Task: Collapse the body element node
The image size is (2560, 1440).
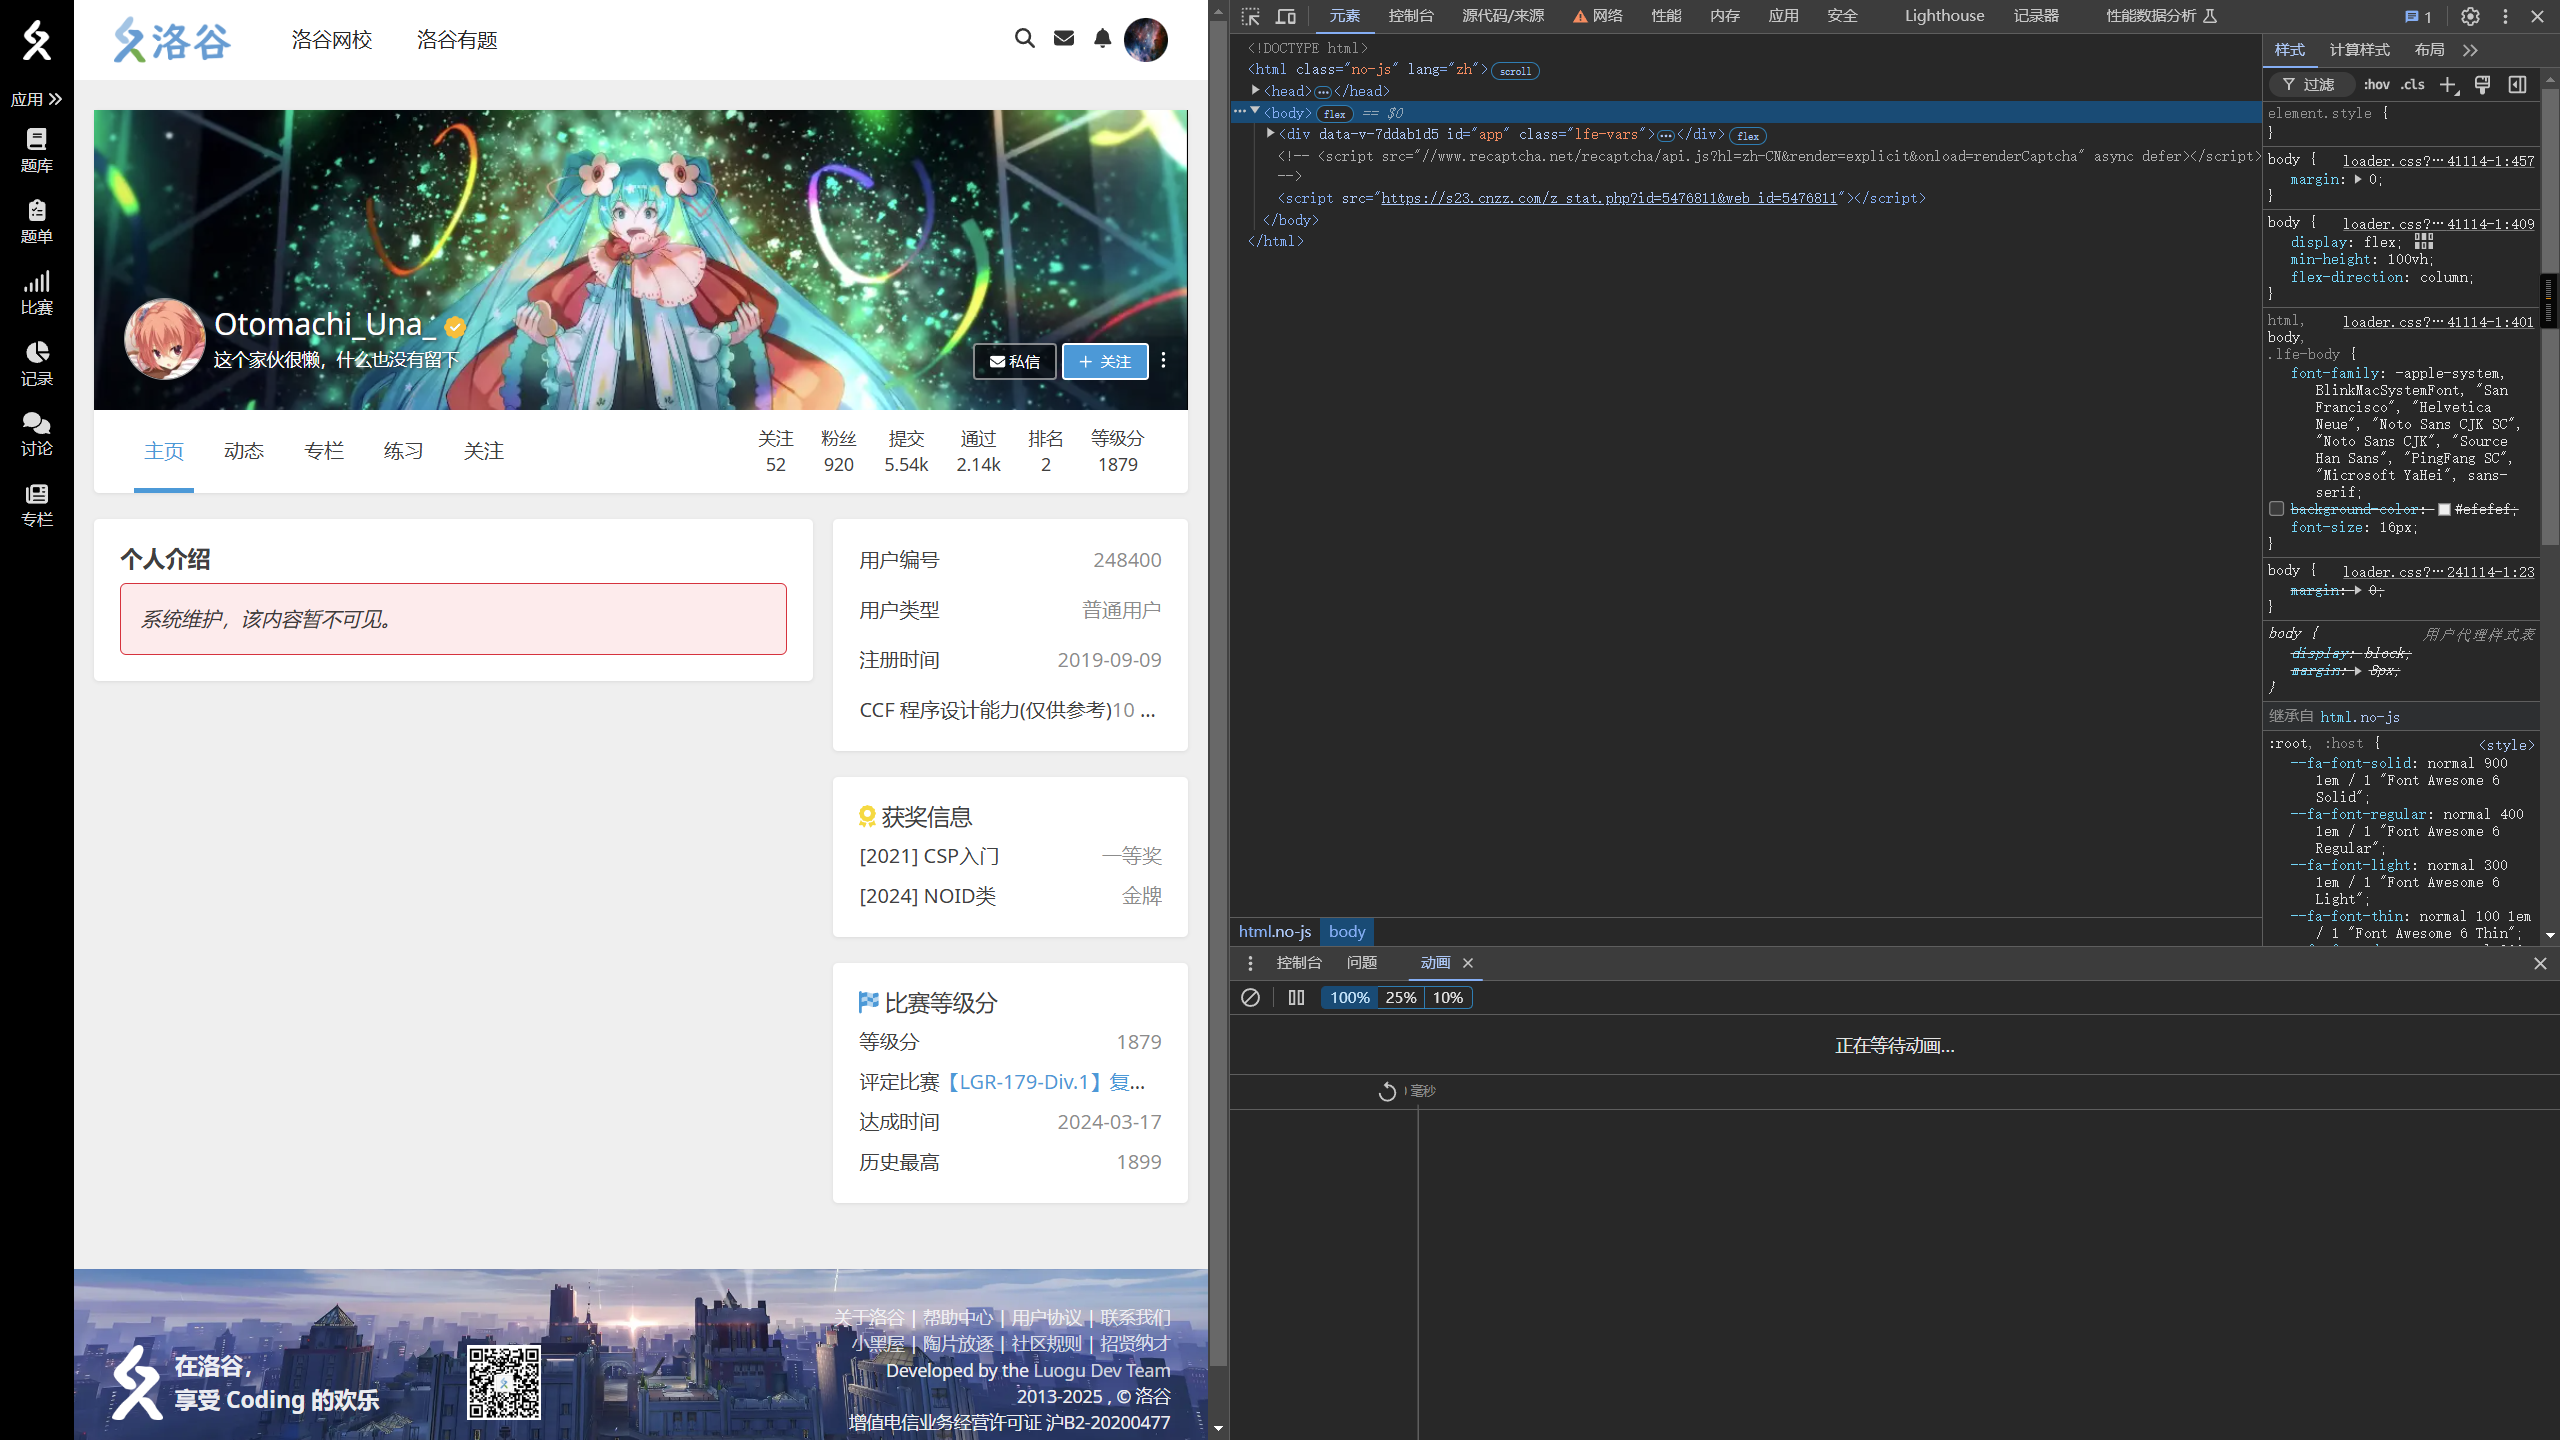Action: 1256,112
